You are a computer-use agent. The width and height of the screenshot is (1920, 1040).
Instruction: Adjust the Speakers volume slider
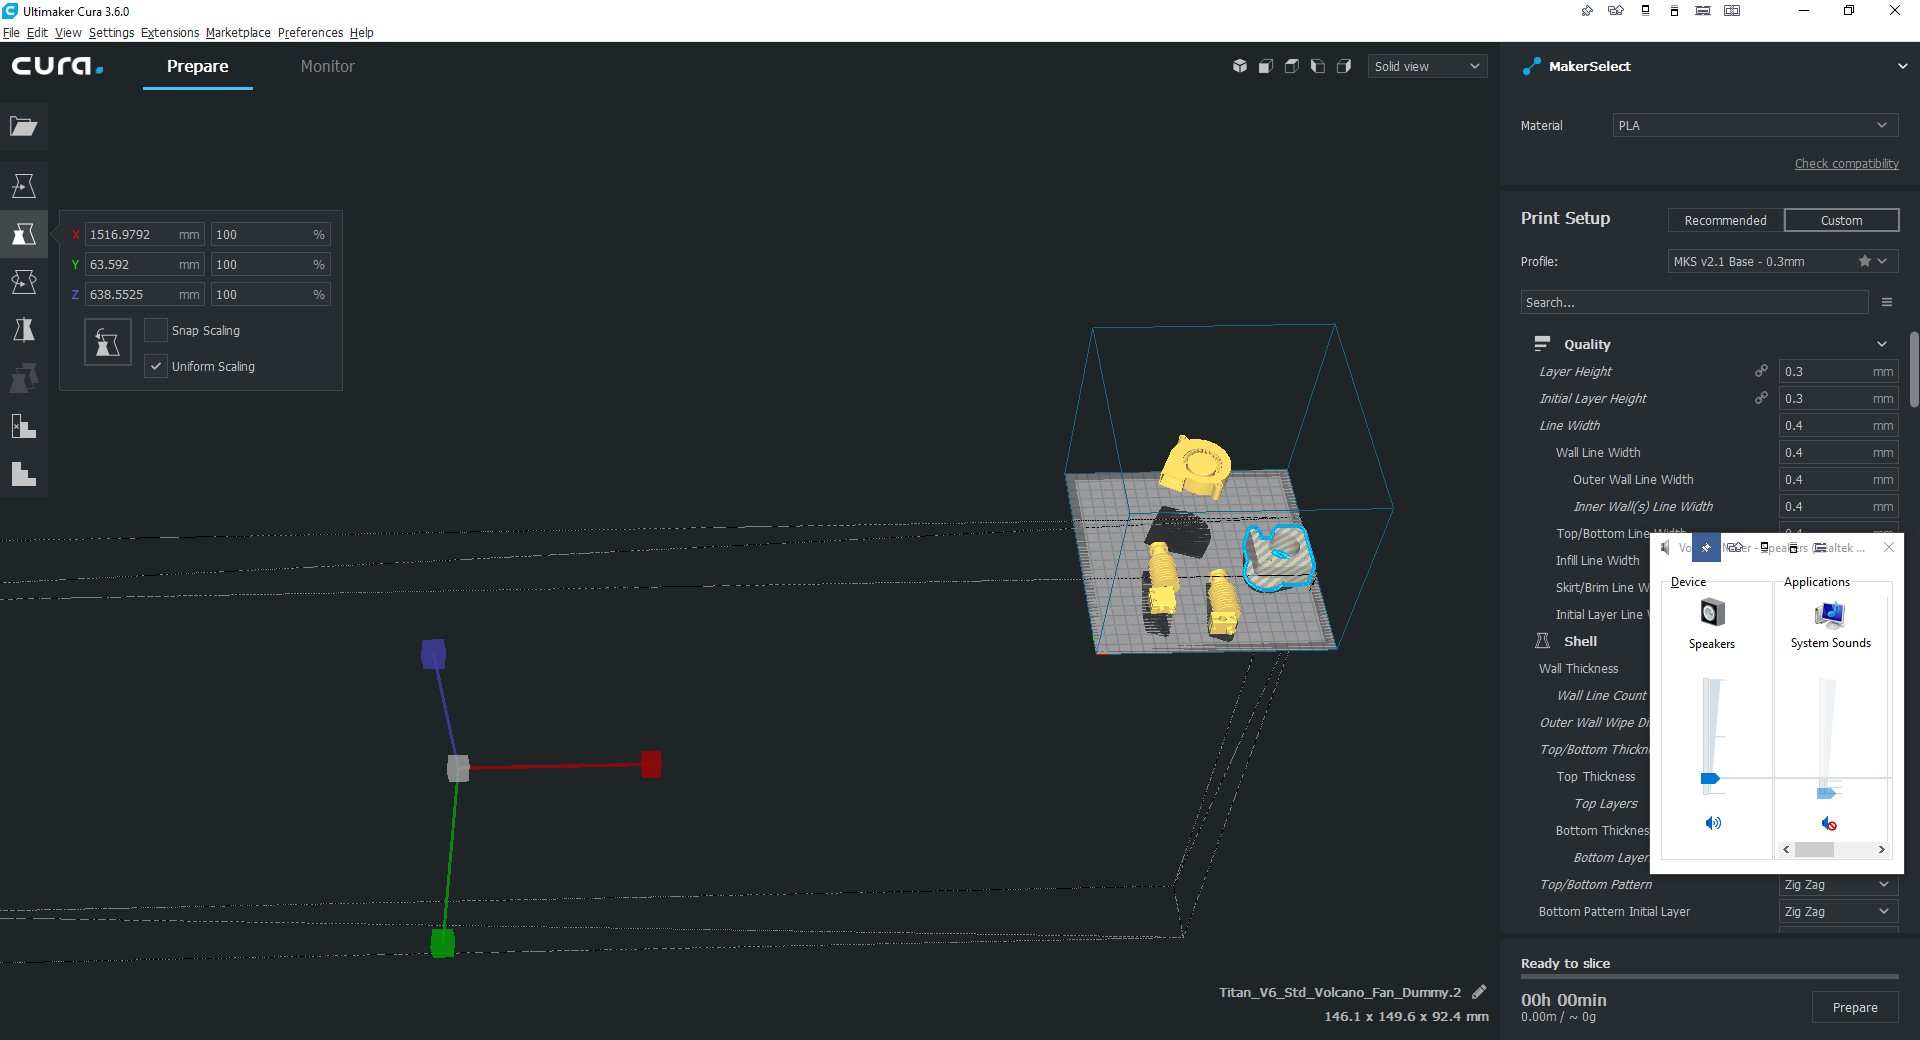coord(1710,778)
